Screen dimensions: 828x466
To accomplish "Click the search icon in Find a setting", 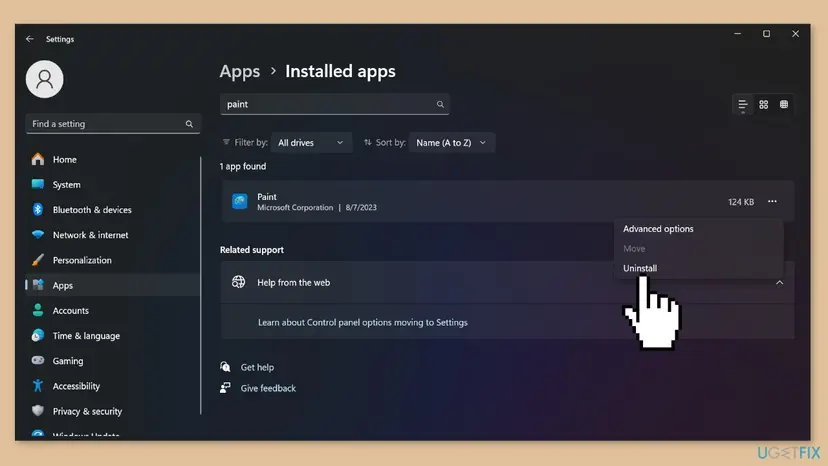I will 189,124.
